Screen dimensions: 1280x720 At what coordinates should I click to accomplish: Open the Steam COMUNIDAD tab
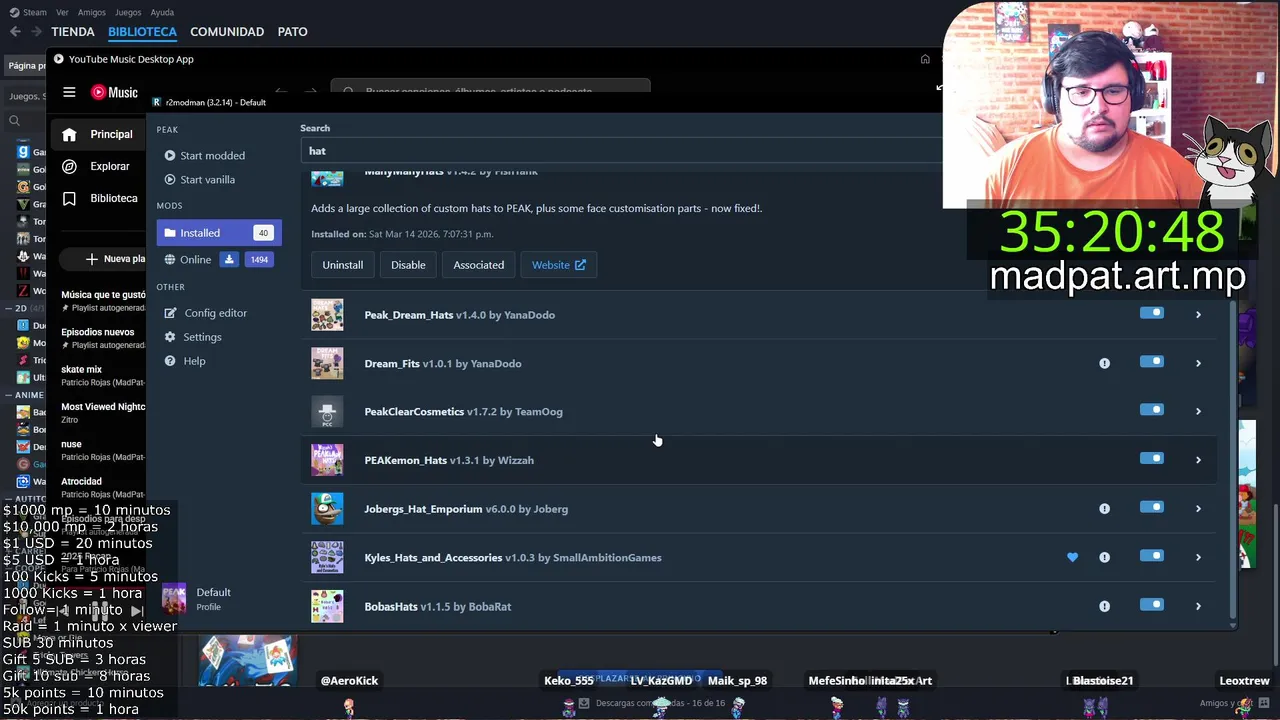tap(227, 32)
